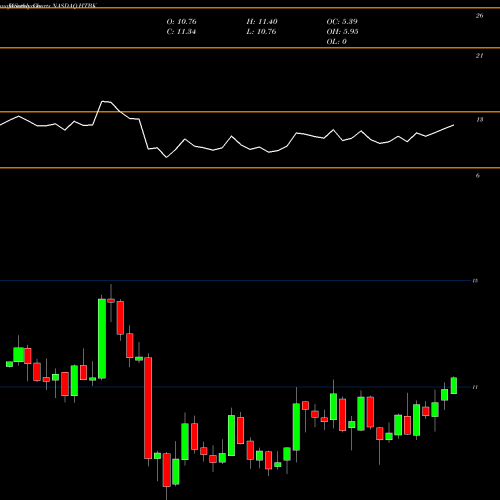Click the indicator axis label 21
The width and height of the screenshot is (500, 500).
[479, 56]
